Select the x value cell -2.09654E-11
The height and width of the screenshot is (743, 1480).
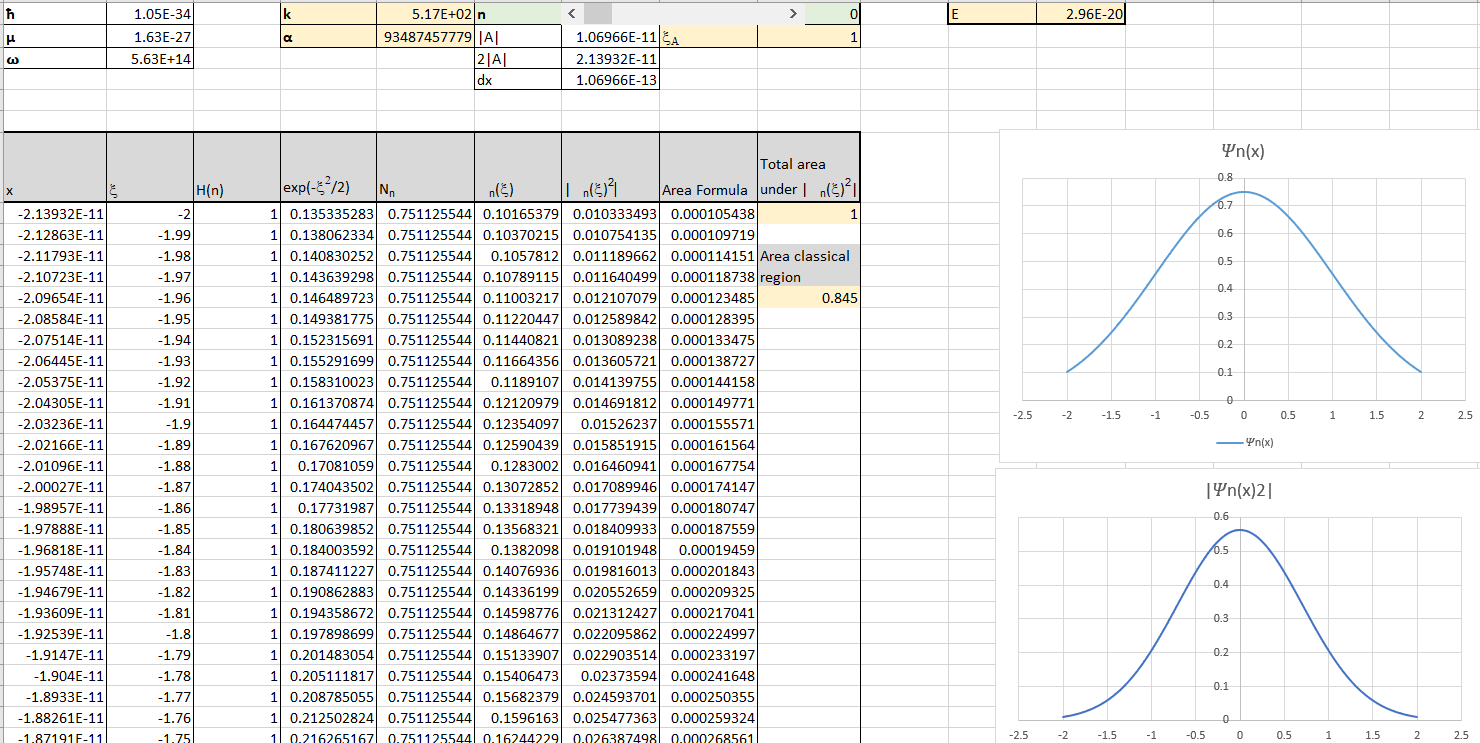point(55,298)
